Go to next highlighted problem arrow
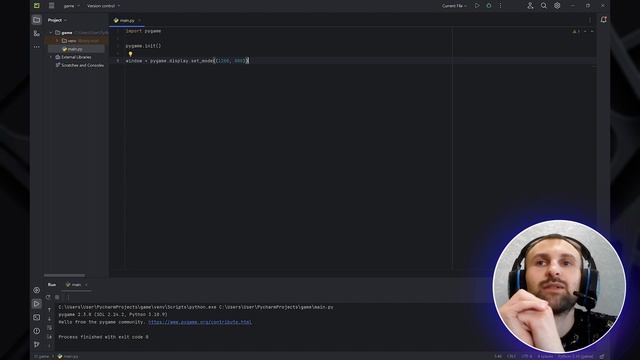 tap(592, 31)
